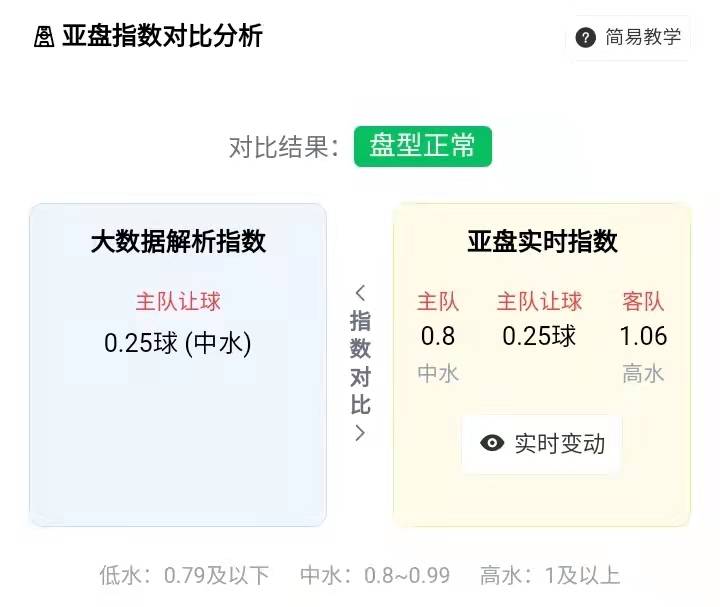Click the 主队 odds value 0.8
This screenshot has width=720, height=607.
[438, 336]
